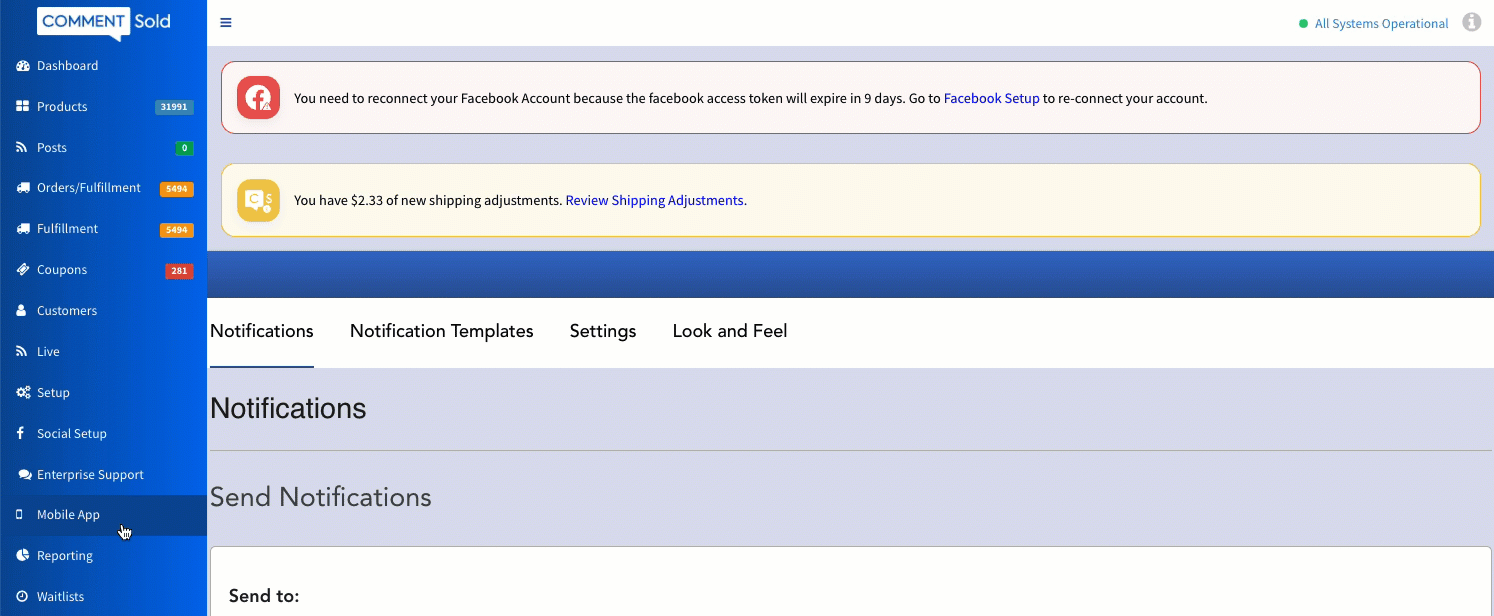This screenshot has height=616, width=1494.
Task: Open the Settings tab
Action: (602, 331)
